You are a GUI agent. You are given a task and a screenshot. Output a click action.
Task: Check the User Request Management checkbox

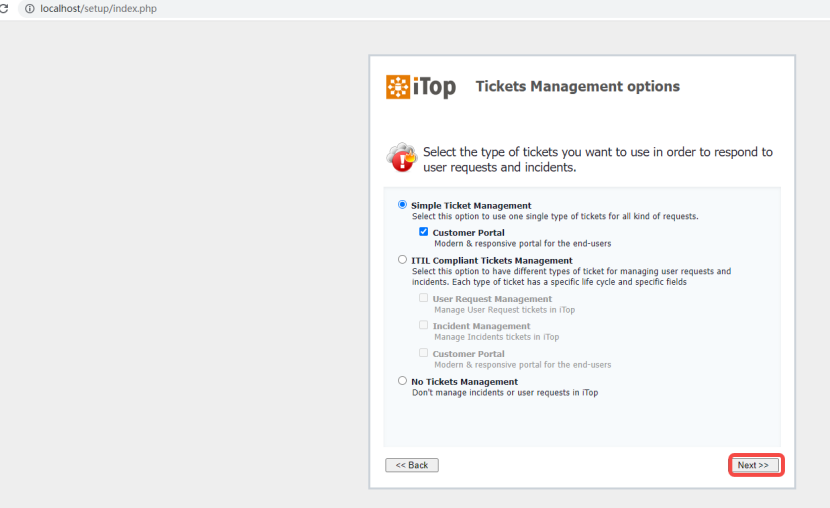423,297
